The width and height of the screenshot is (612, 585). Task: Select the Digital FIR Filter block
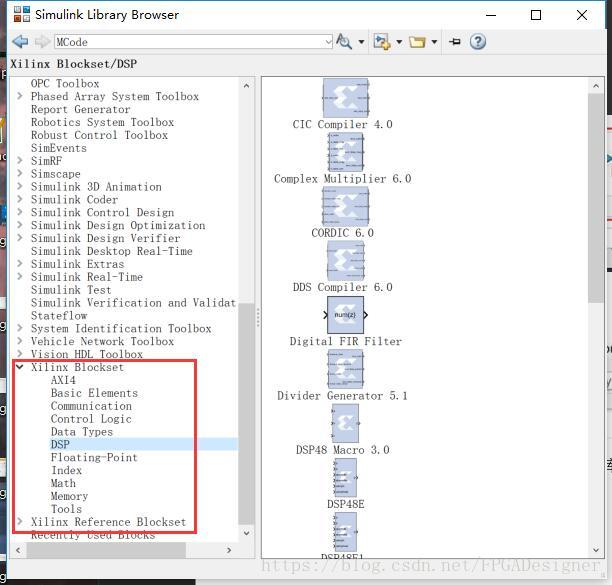point(345,315)
